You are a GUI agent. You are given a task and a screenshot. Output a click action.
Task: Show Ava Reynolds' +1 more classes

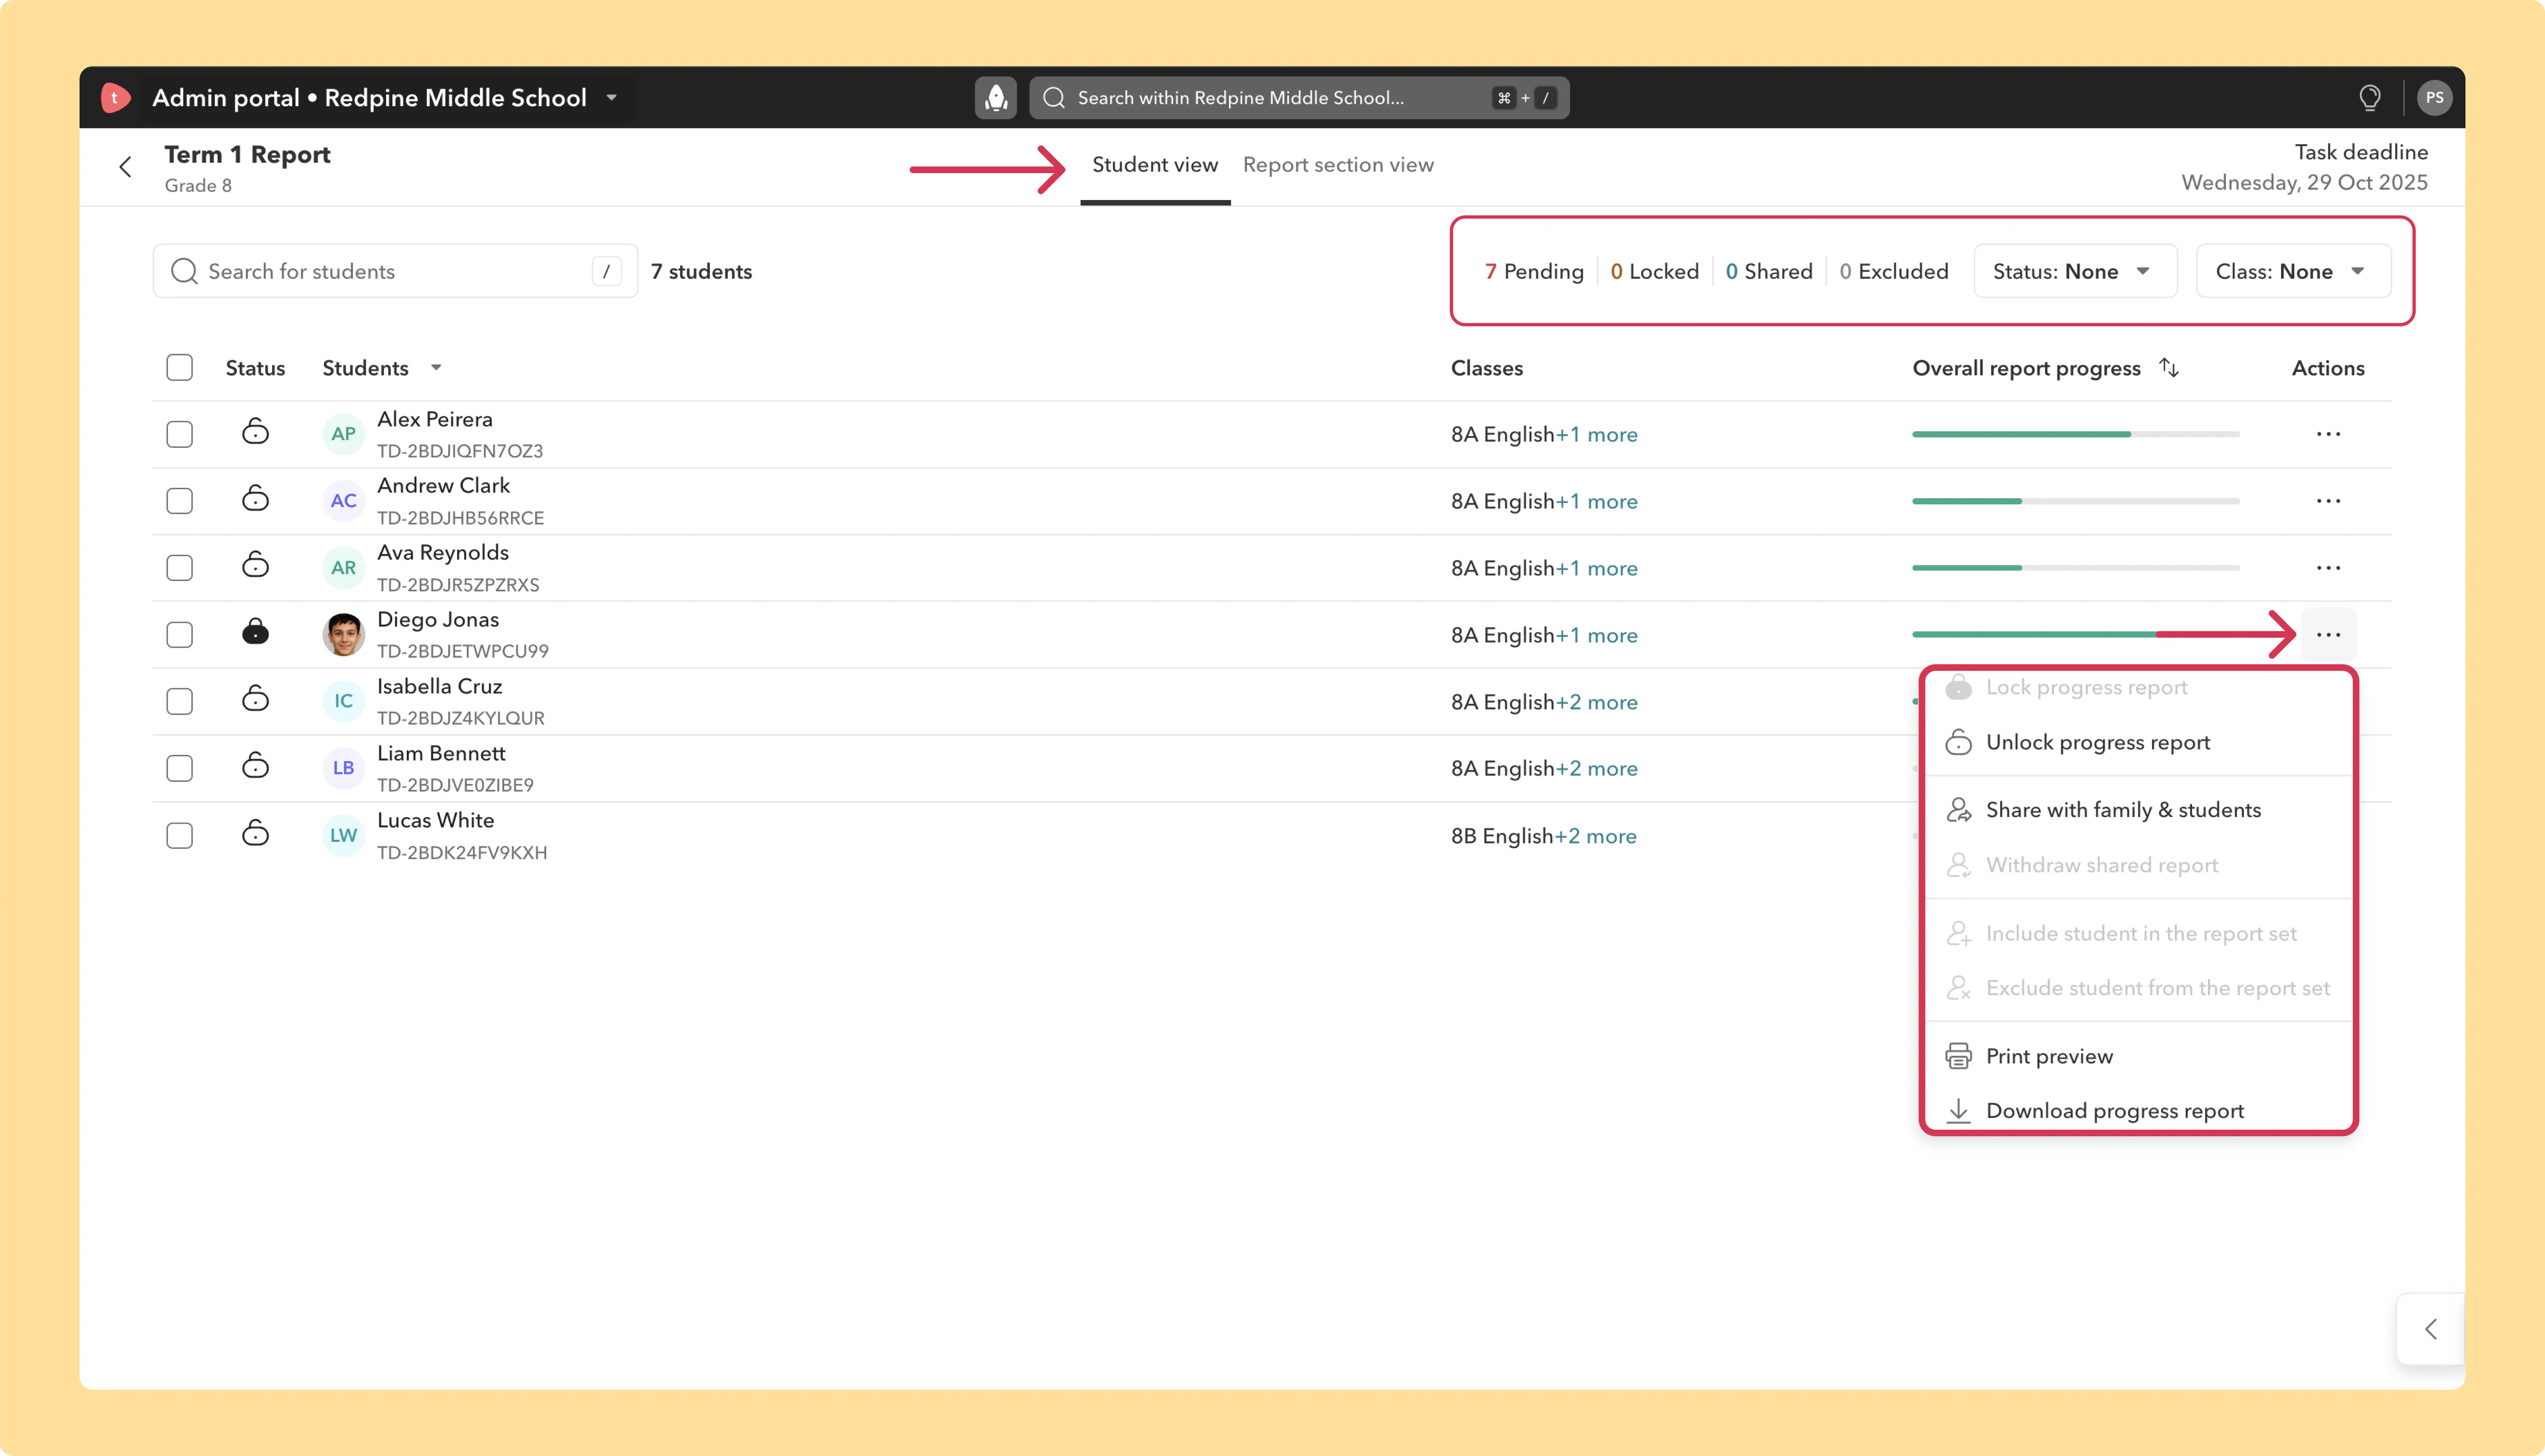(x=1596, y=568)
